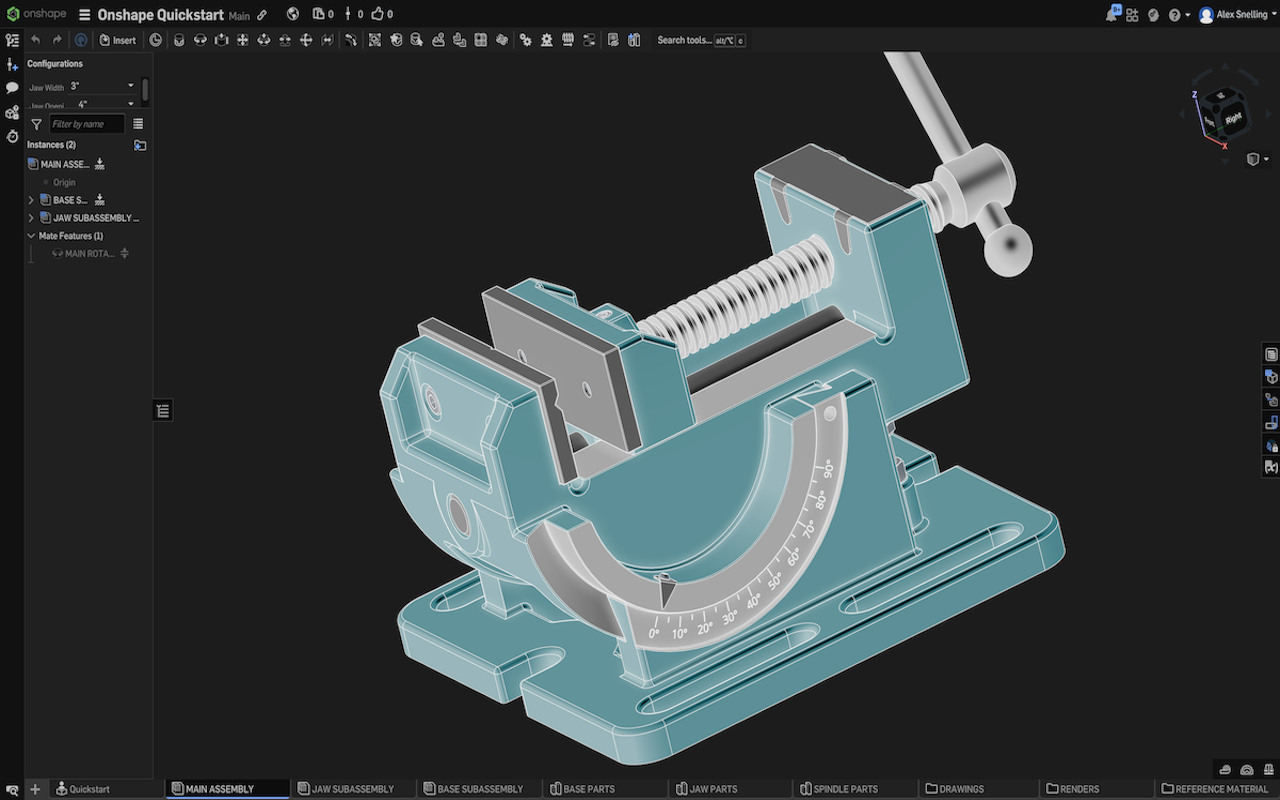Click the instance filter funnel icon
The height and width of the screenshot is (800, 1280).
pos(36,124)
